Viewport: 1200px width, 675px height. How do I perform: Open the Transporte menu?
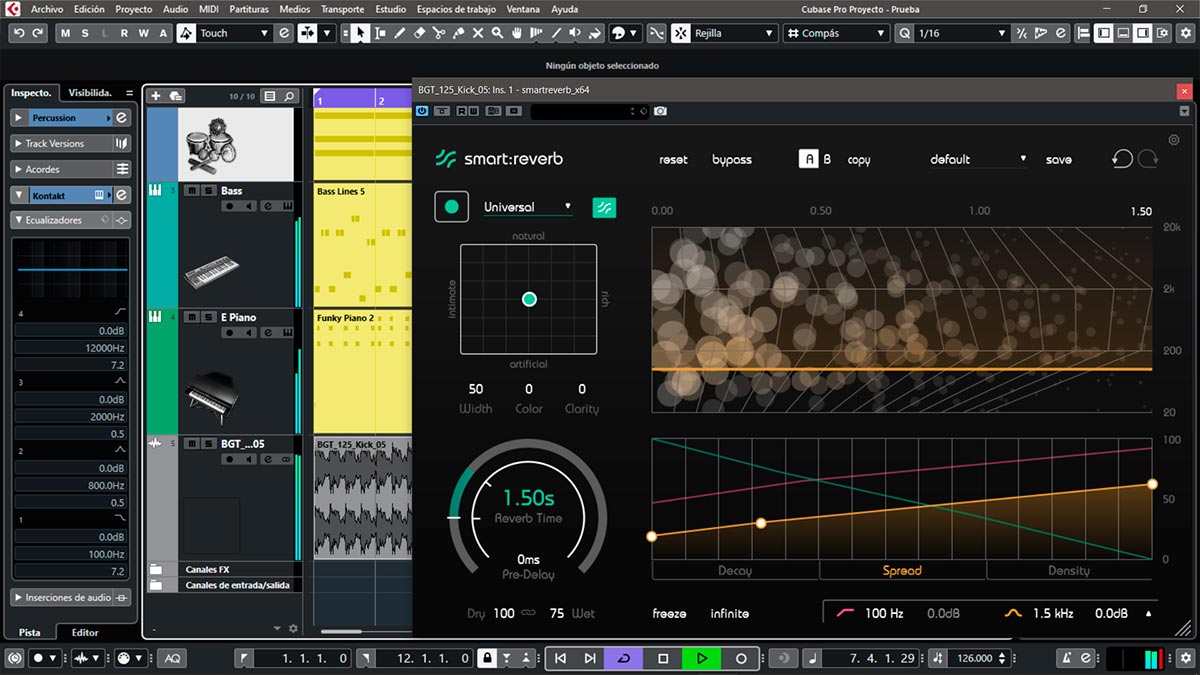[342, 8]
